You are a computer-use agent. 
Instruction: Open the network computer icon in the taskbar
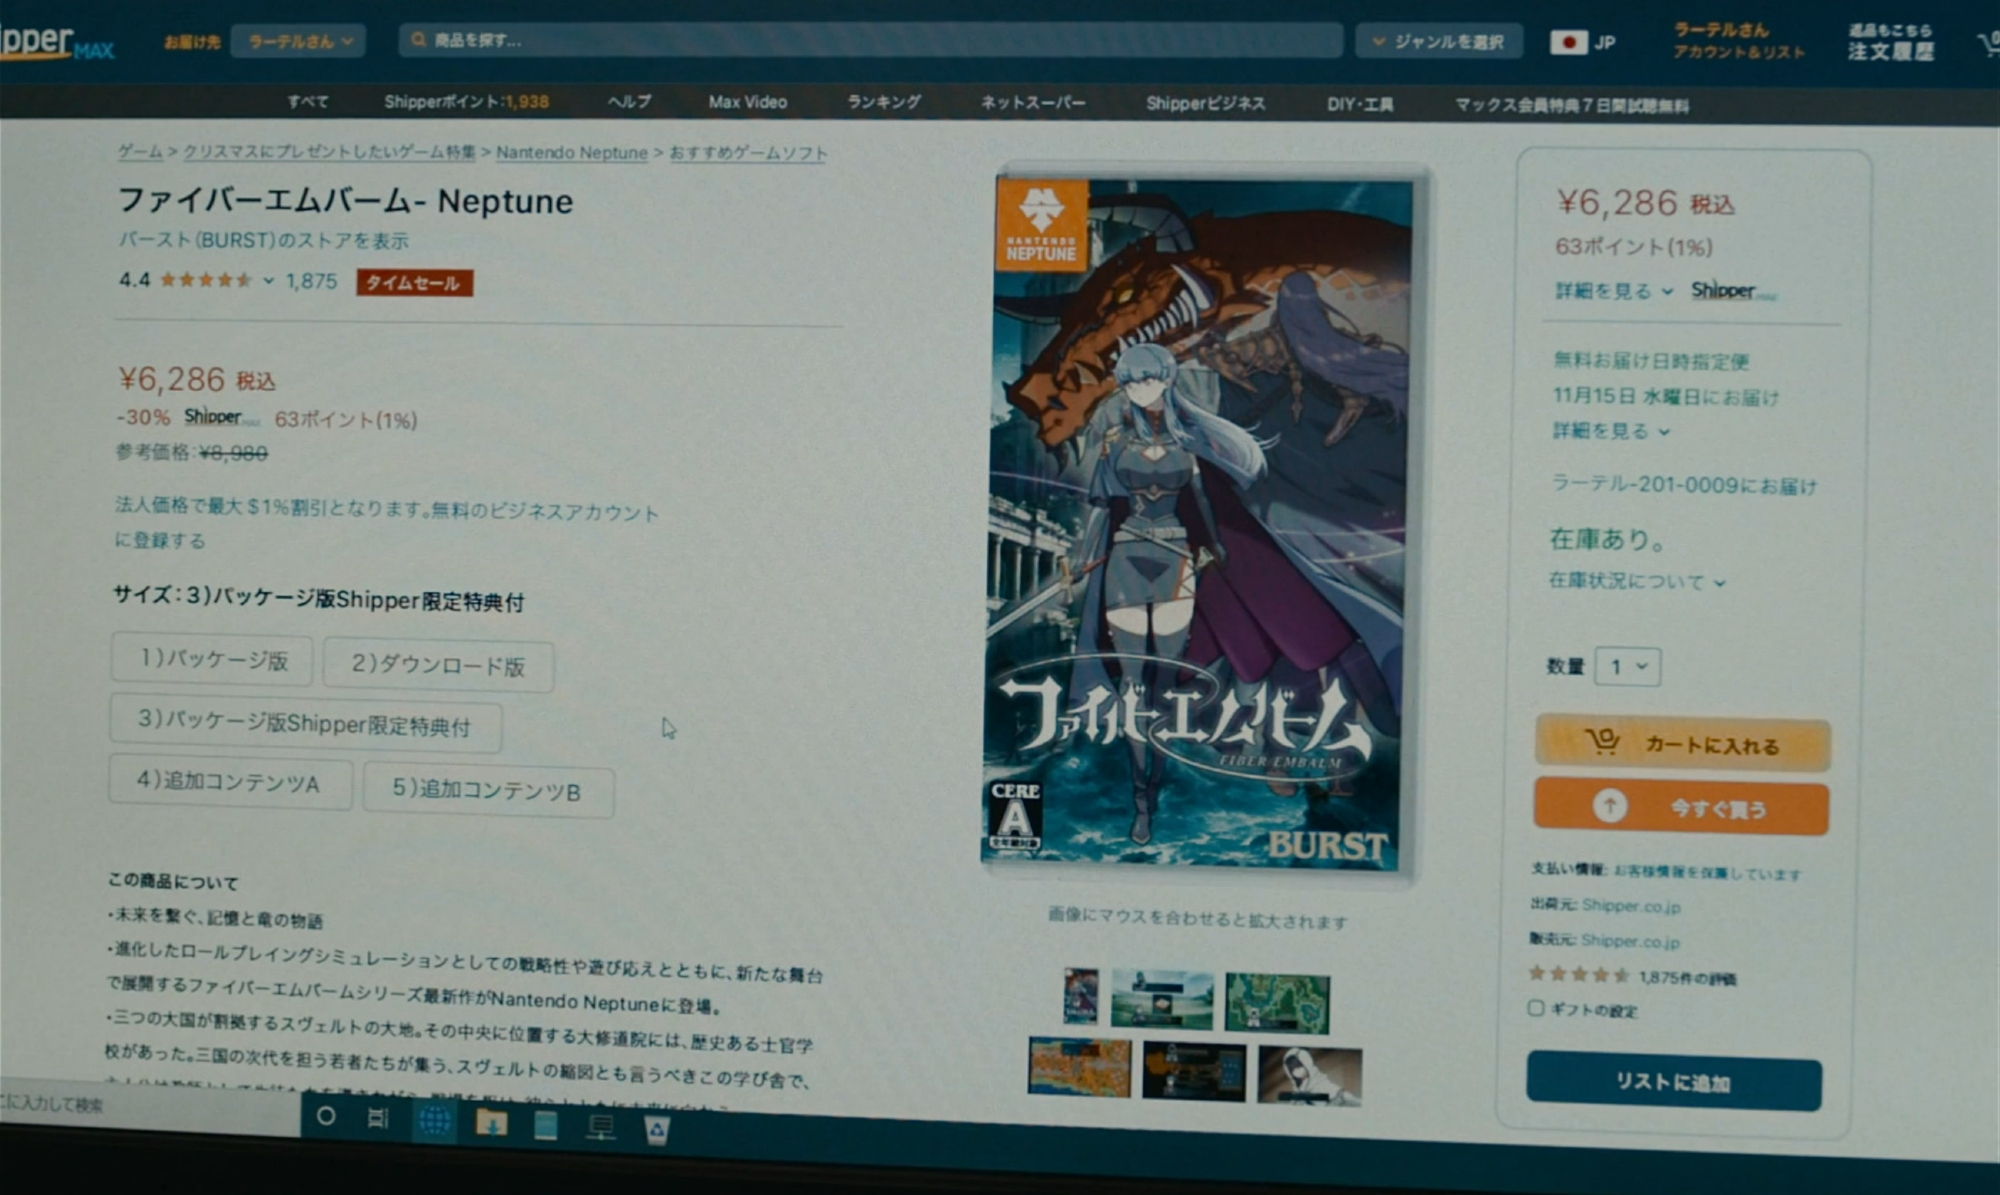click(x=601, y=1127)
